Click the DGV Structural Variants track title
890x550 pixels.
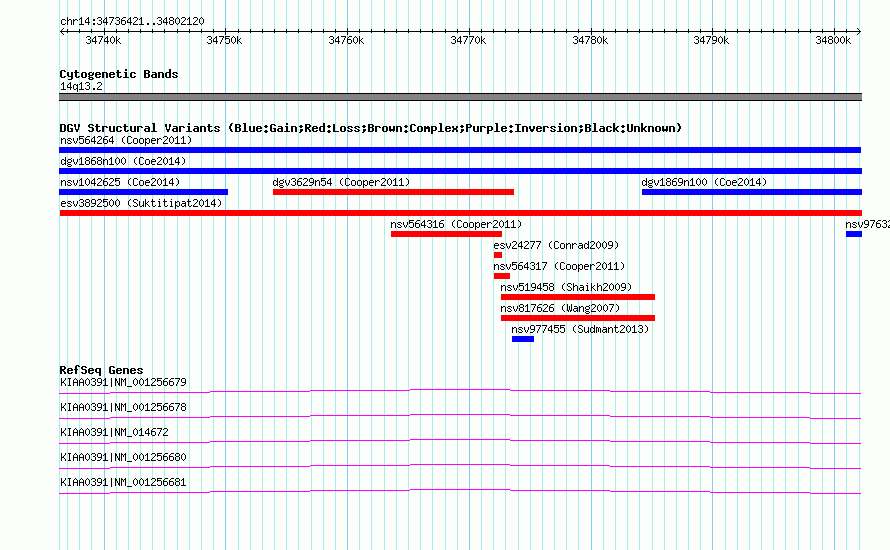tap(371, 128)
